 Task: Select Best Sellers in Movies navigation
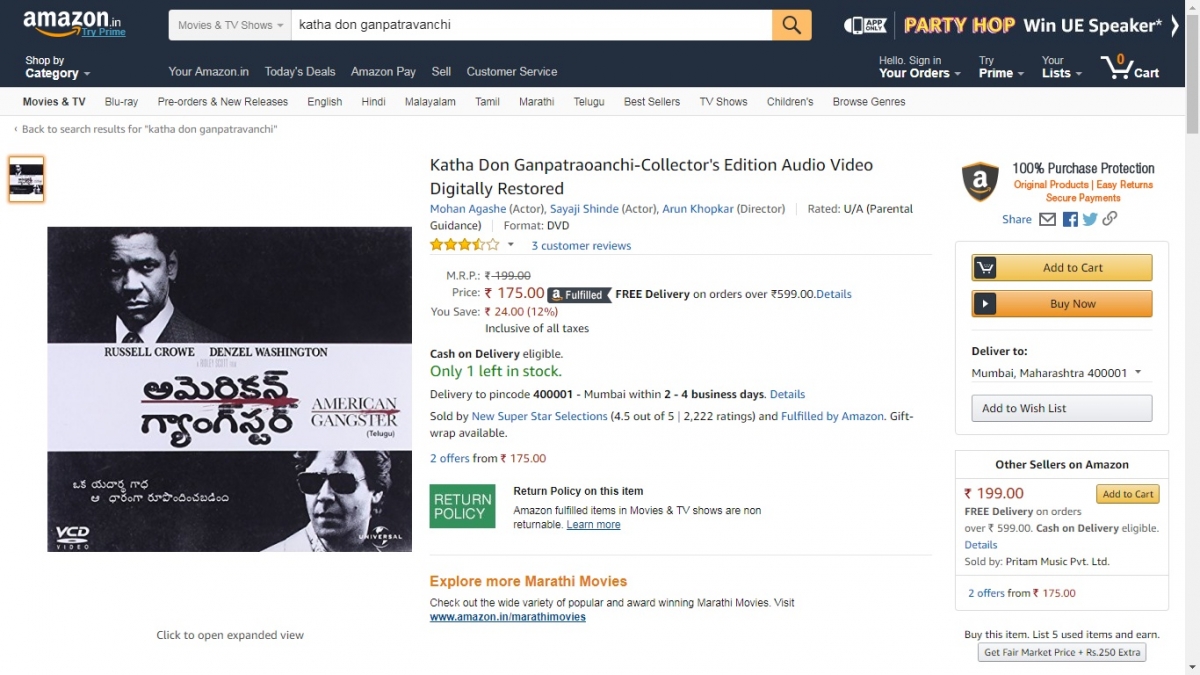point(652,102)
